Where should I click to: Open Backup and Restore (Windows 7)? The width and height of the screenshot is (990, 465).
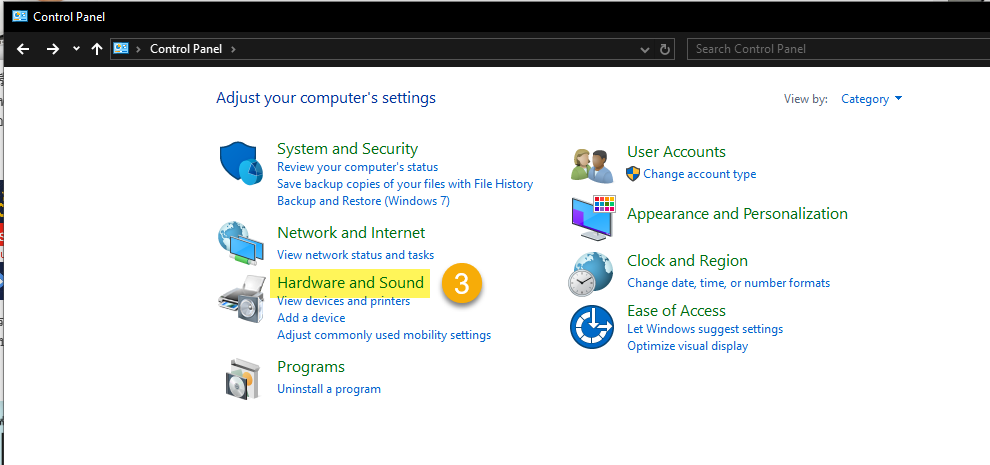point(363,201)
